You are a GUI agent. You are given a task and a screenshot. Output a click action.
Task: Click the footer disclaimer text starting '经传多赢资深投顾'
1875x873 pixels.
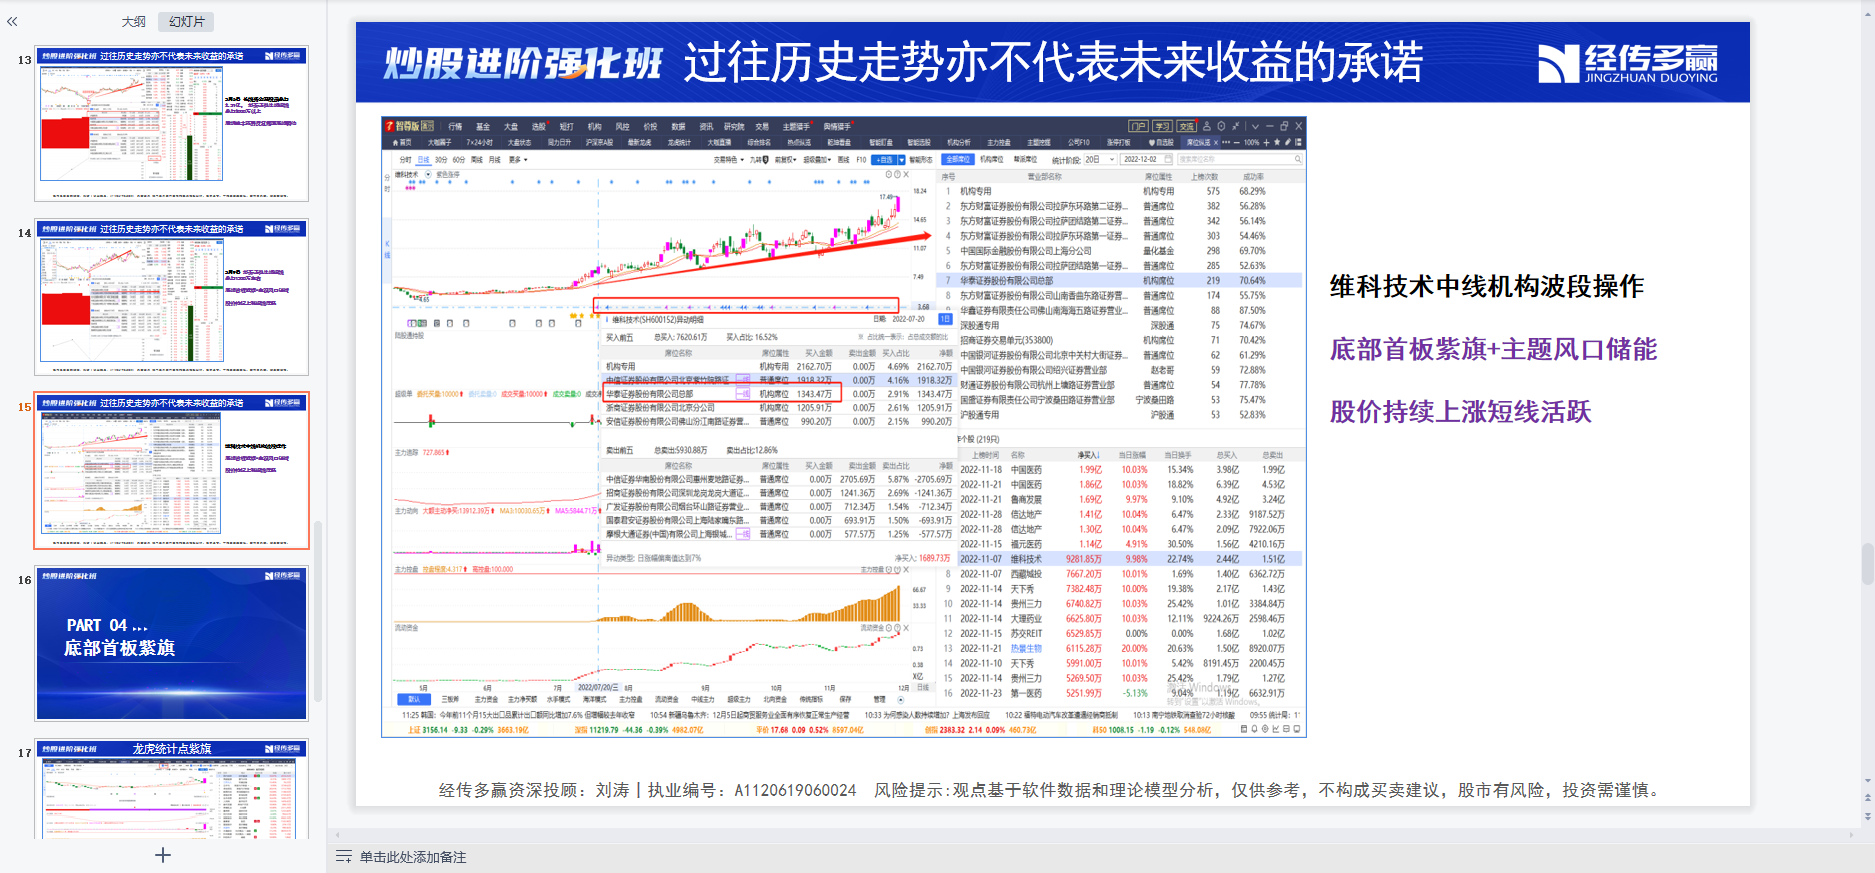point(1051,790)
